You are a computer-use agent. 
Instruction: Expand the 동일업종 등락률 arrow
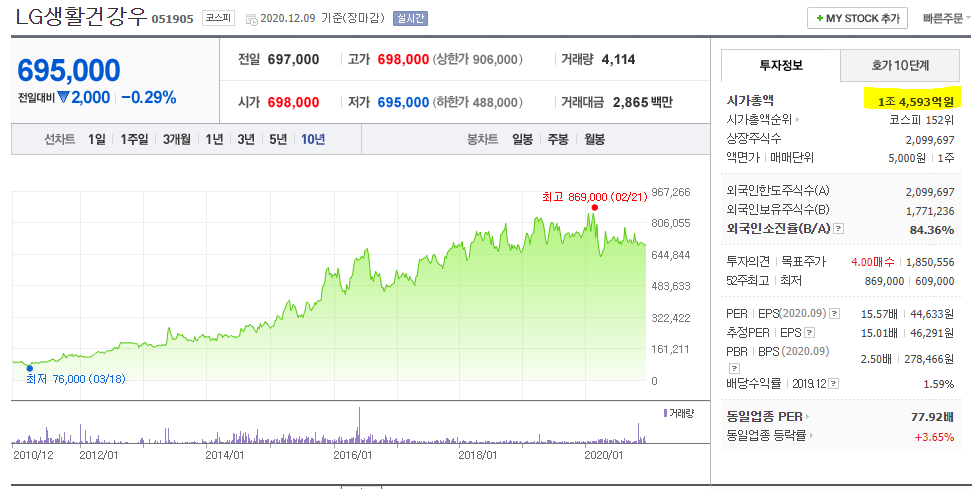[812, 436]
